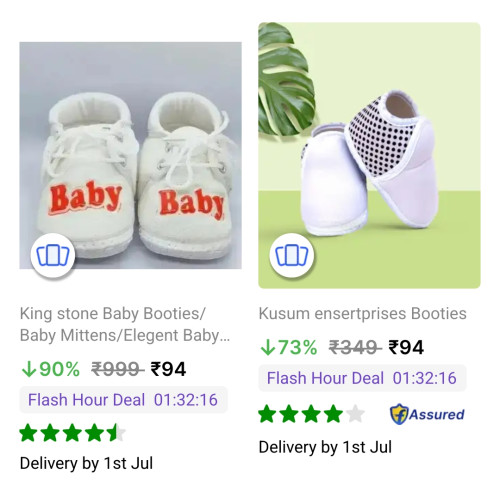Open the polka dot booties product image
Screen dimensions: 500x500
point(369,155)
